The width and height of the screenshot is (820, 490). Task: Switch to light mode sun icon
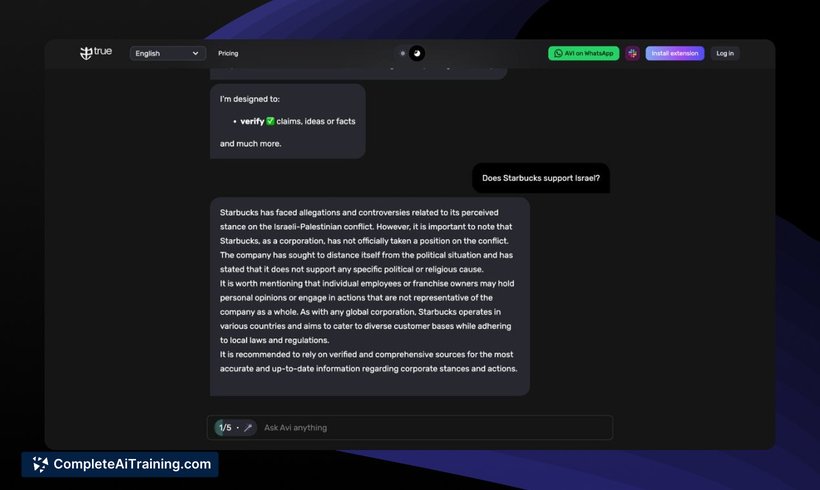(x=402, y=53)
